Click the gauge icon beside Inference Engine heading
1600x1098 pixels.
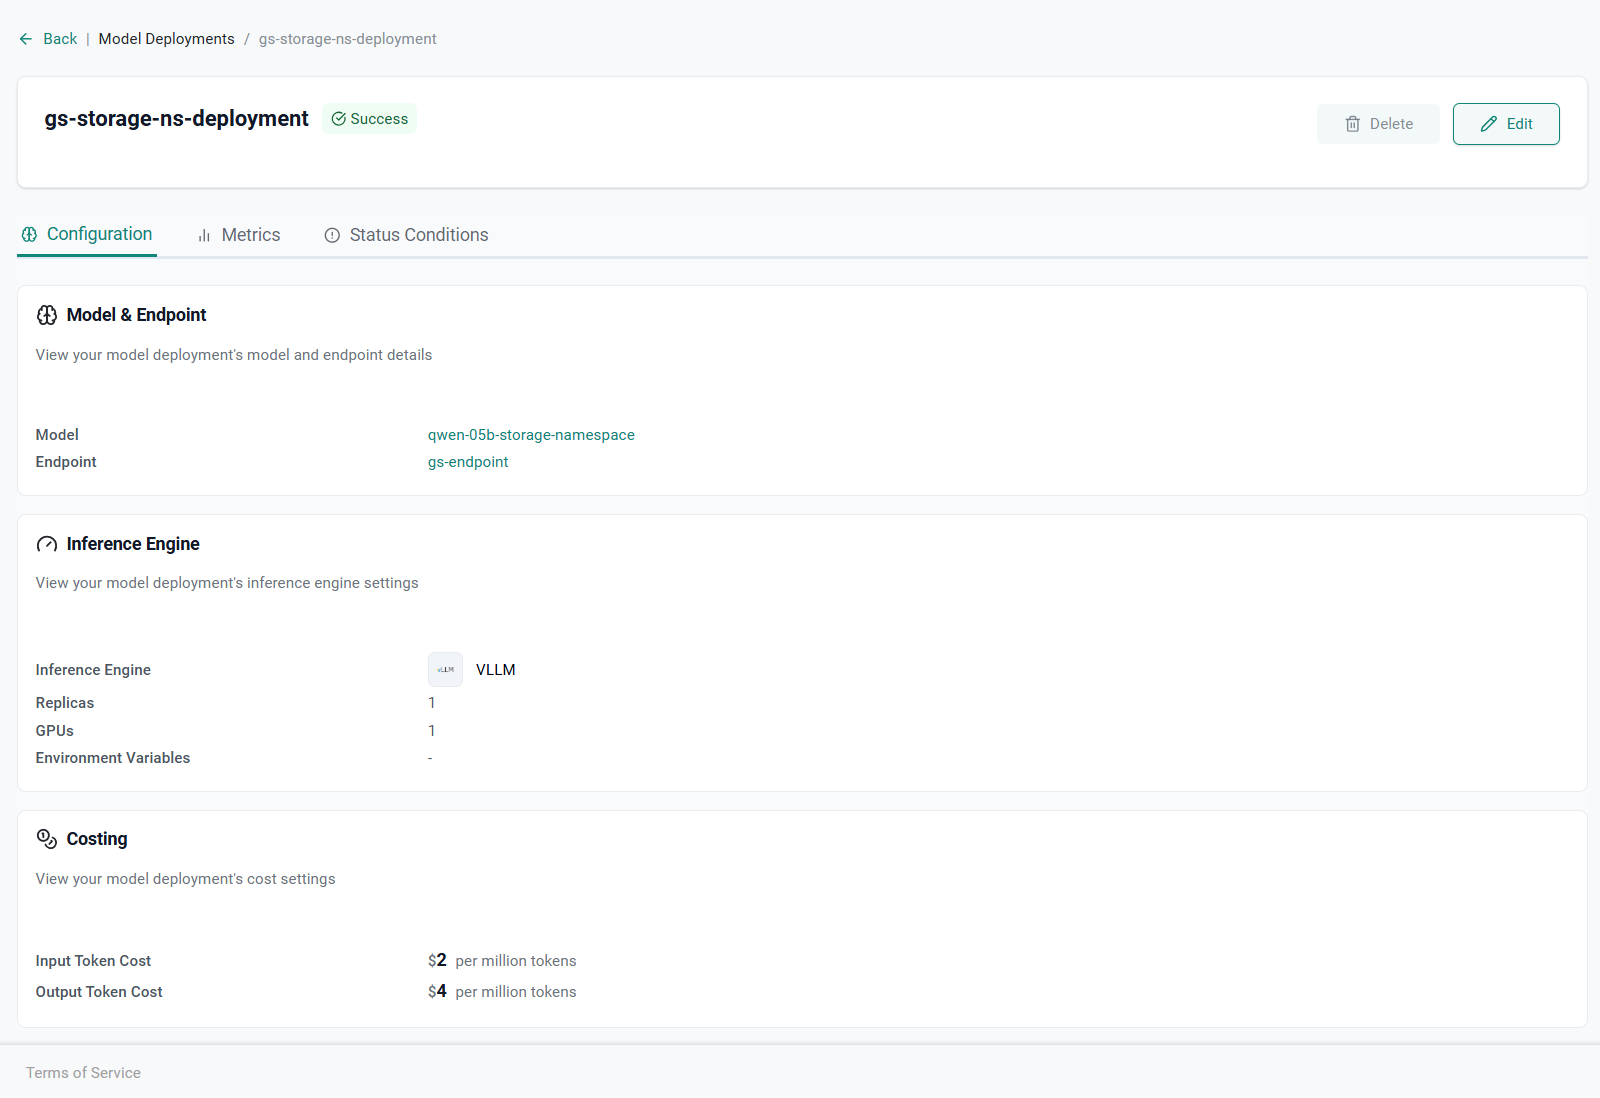(x=47, y=544)
